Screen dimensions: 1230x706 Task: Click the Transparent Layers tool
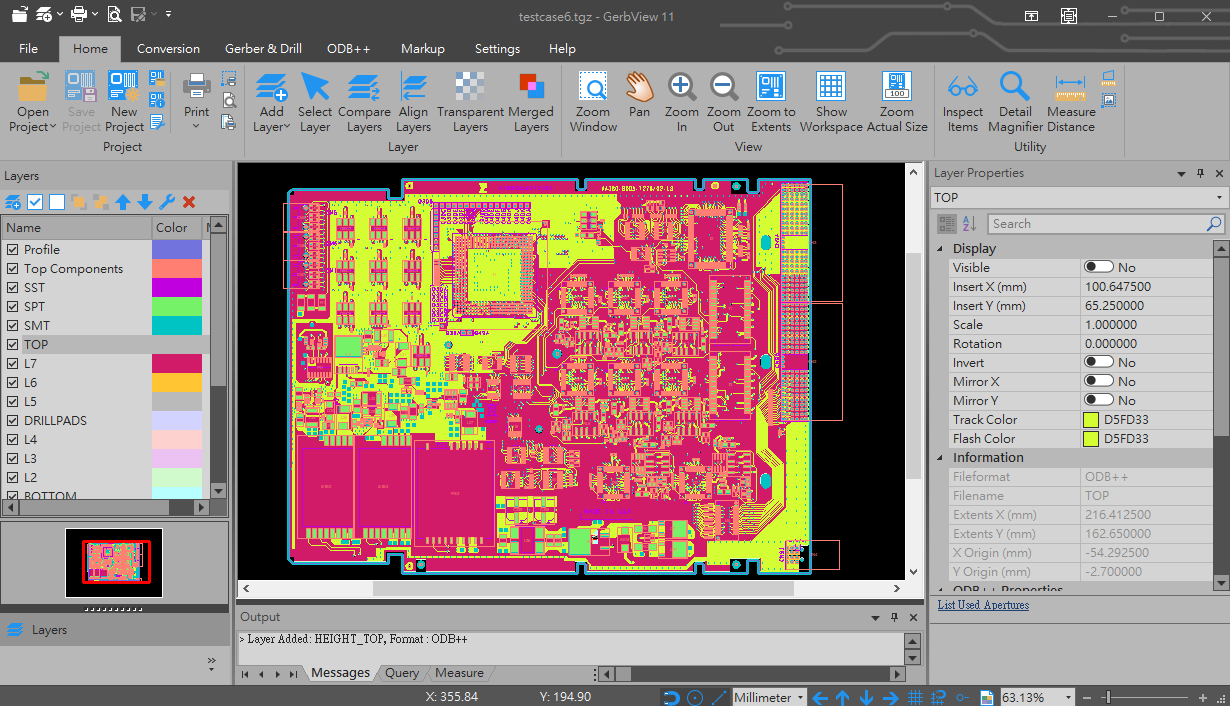(470, 102)
